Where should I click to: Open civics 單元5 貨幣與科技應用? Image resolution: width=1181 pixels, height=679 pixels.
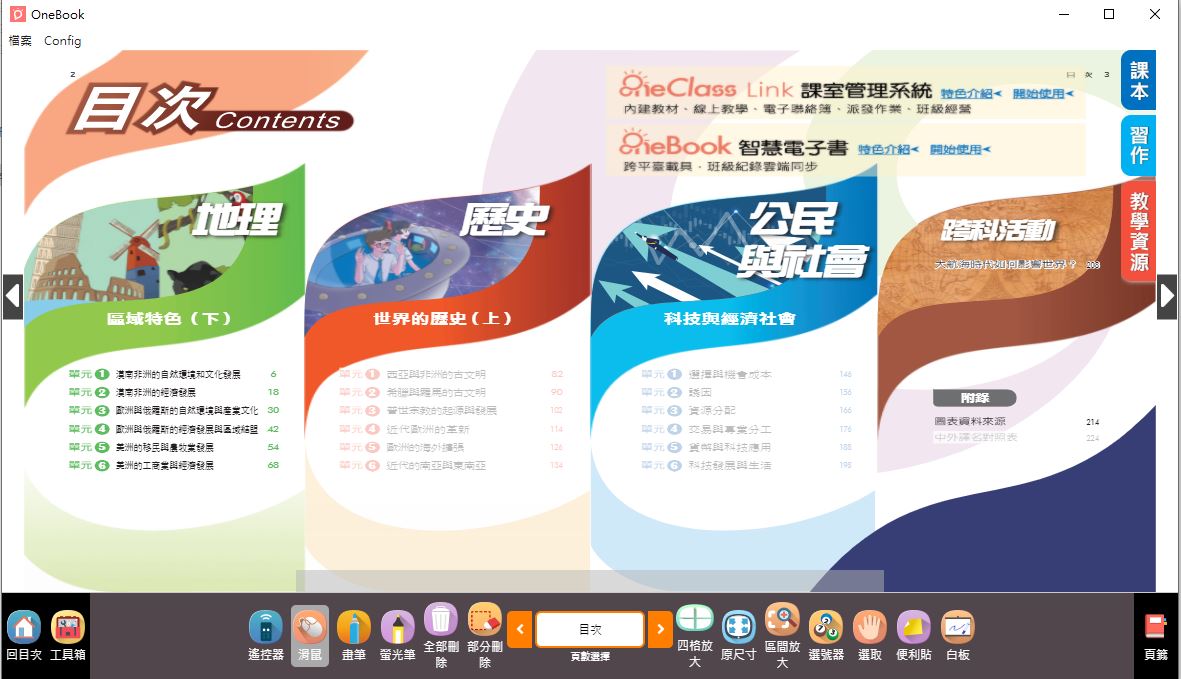coord(746,447)
